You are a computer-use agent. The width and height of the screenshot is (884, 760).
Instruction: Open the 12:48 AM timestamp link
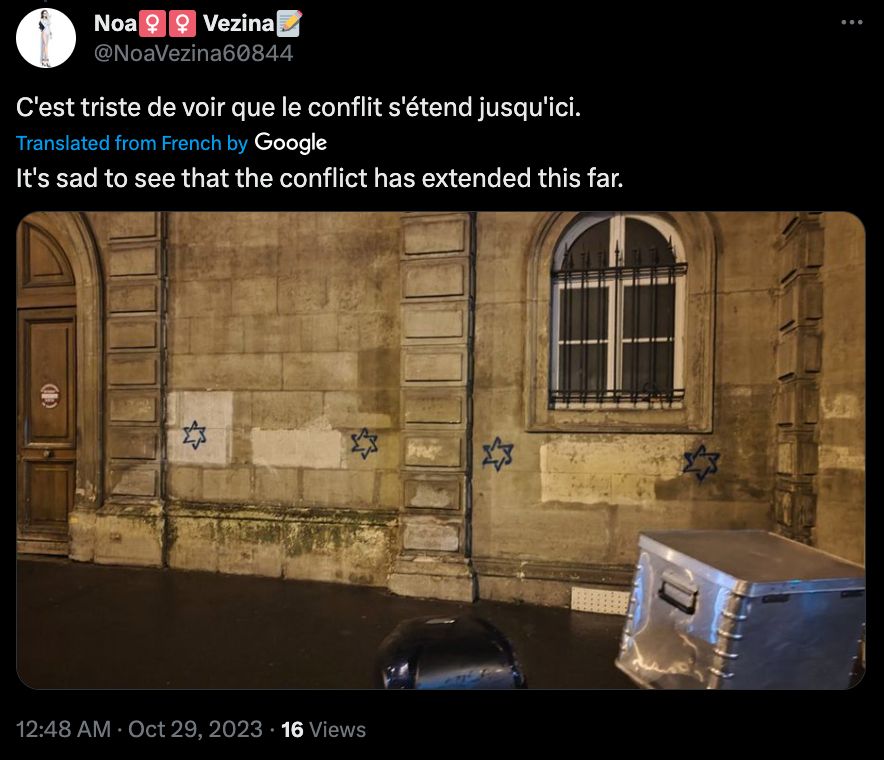pyautogui.click(x=63, y=730)
